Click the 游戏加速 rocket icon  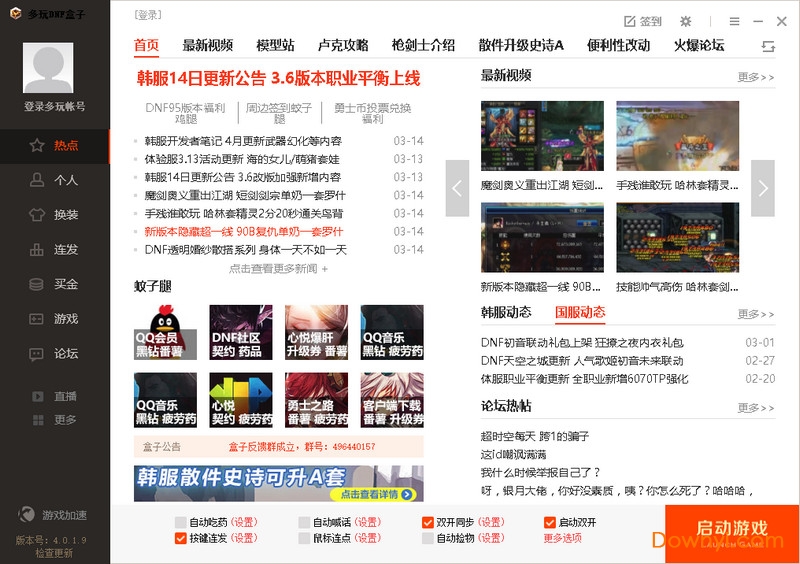click(27, 514)
